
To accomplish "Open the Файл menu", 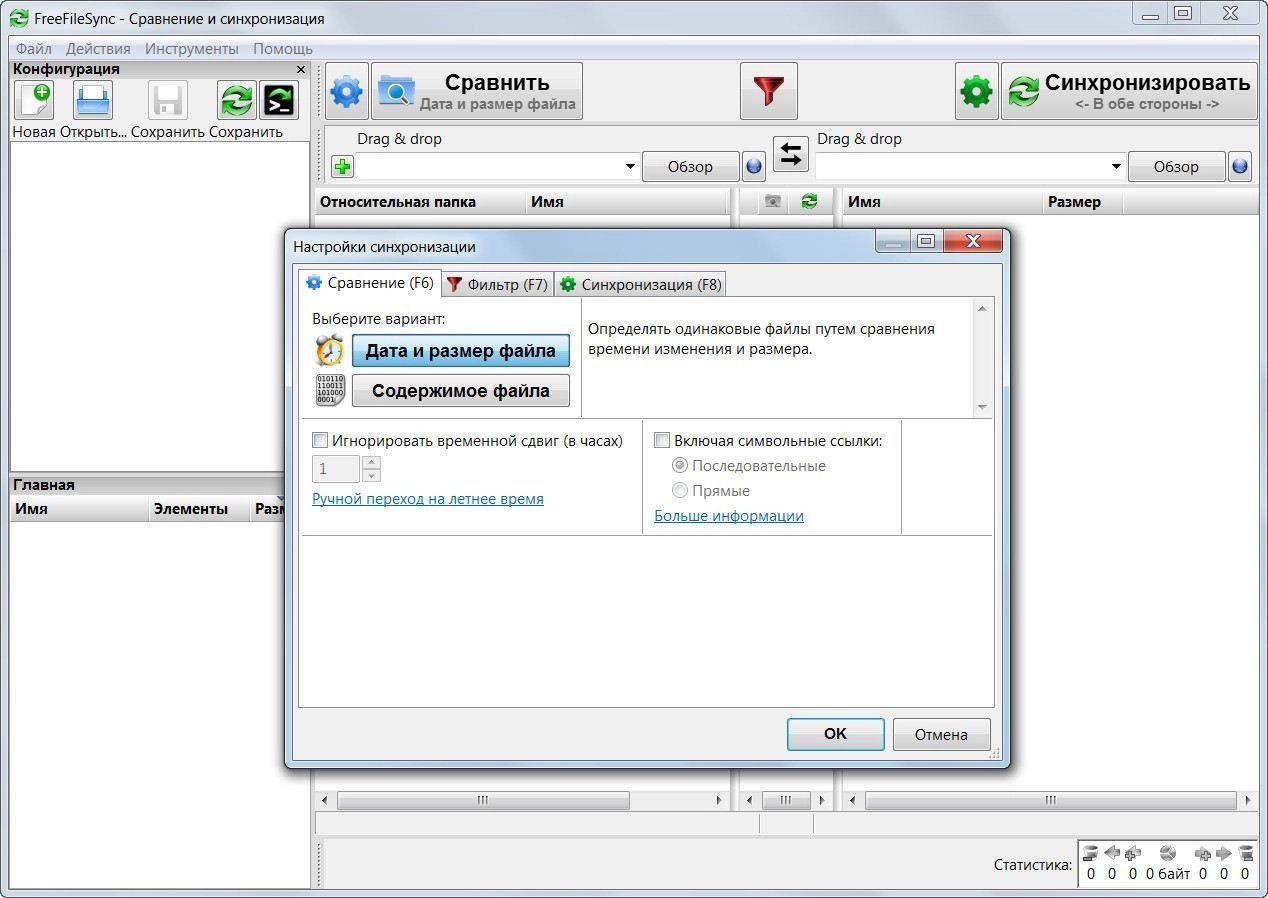I will (34, 48).
